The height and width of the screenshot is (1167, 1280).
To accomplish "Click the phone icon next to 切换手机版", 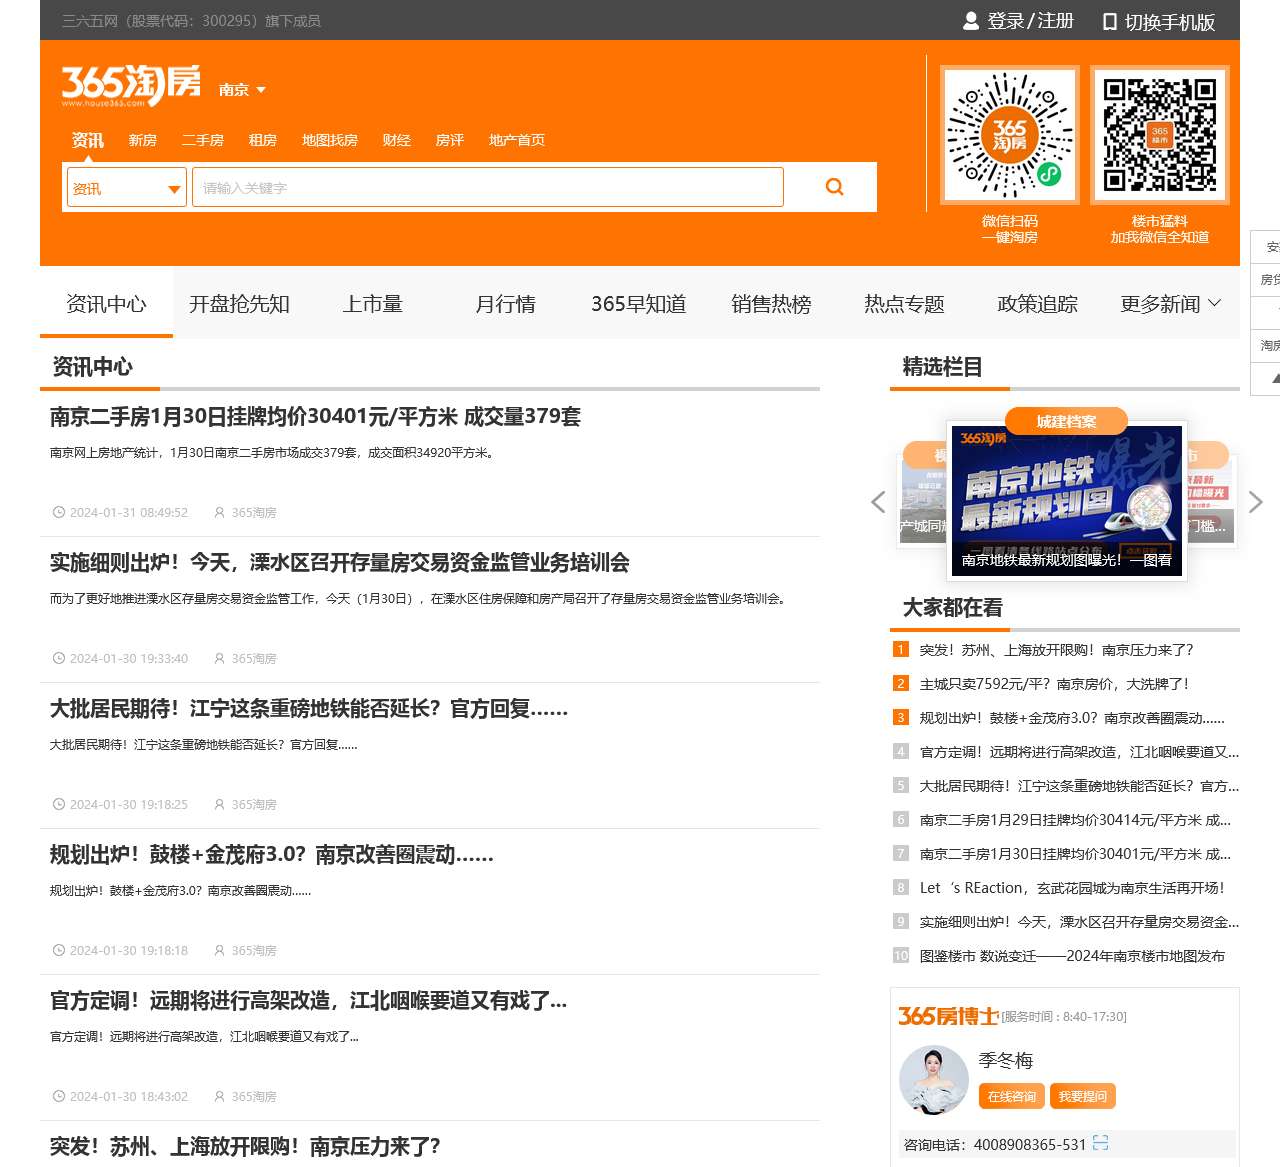I will (1108, 20).
